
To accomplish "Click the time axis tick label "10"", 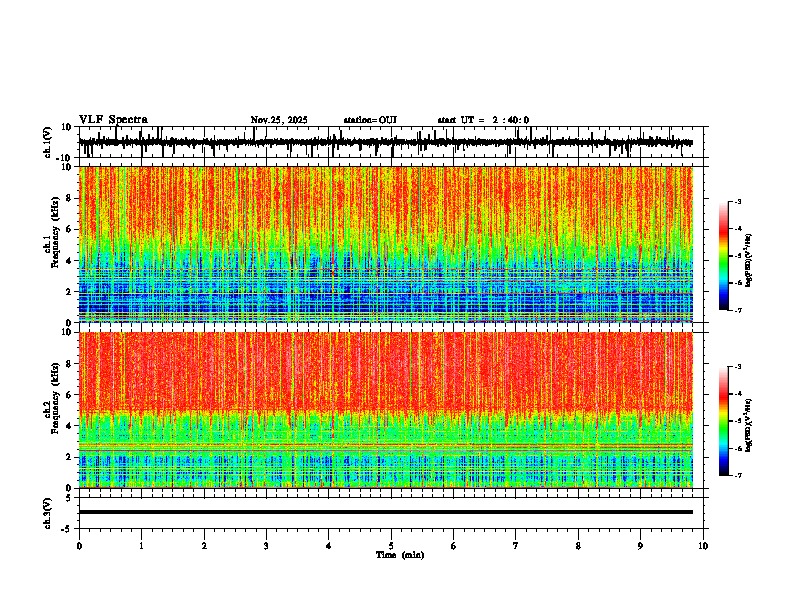I will [x=703, y=546].
